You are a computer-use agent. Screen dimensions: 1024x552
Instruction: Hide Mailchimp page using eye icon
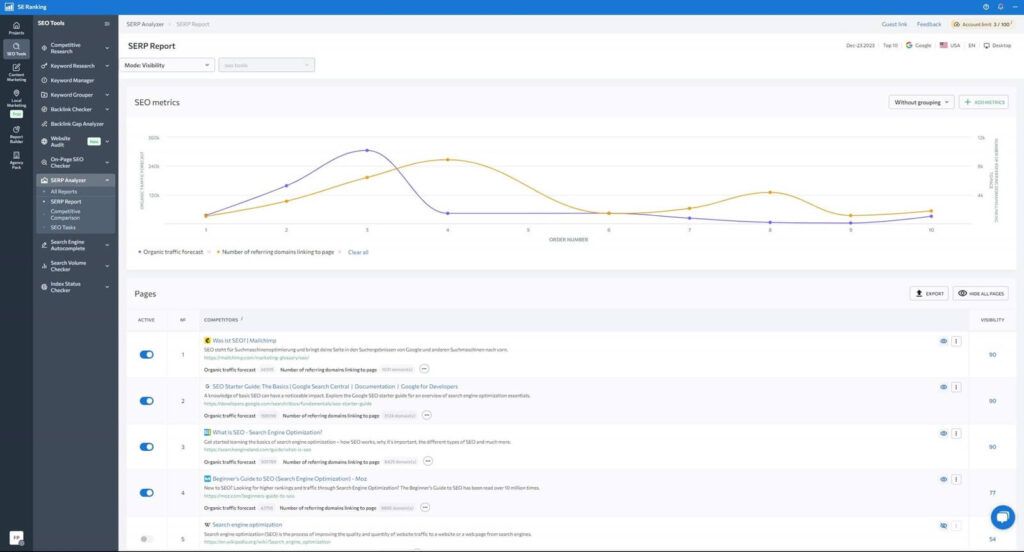point(943,341)
